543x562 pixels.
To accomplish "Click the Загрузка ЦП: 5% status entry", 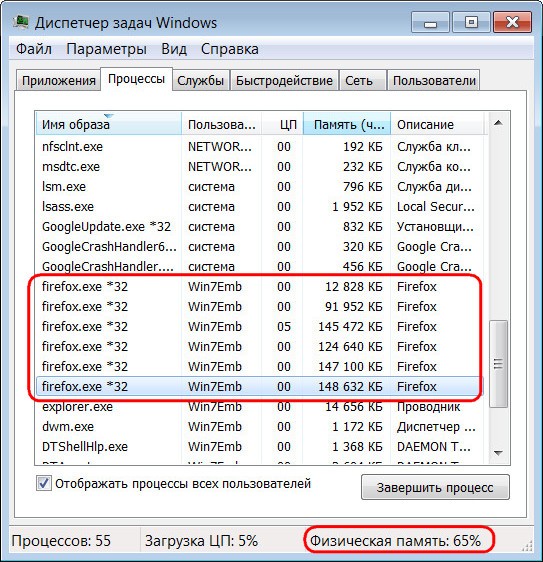I will [x=201, y=541].
